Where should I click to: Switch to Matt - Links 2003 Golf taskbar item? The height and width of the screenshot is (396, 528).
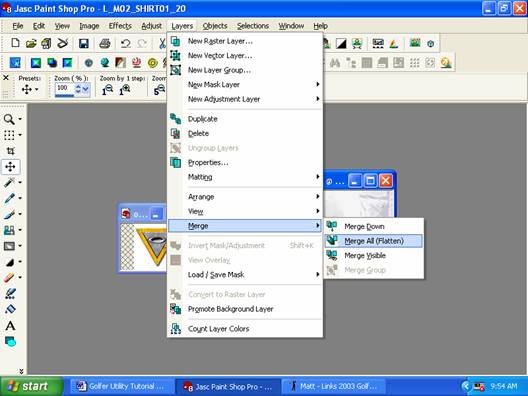coord(333,386)
